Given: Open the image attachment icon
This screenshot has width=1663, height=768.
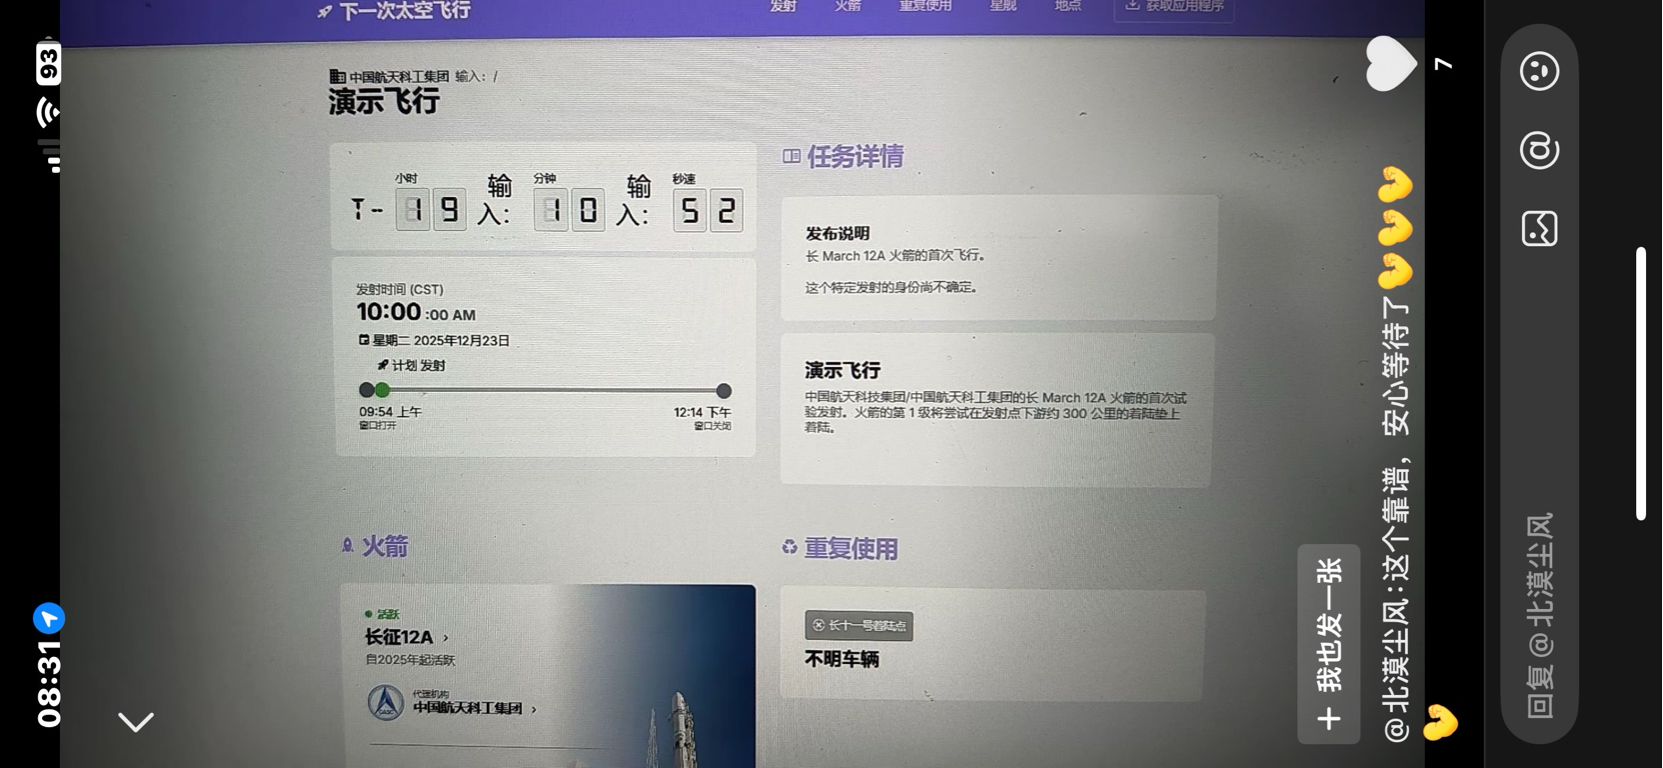Looking at the screenshot, I should click(x=1539, y=228).
